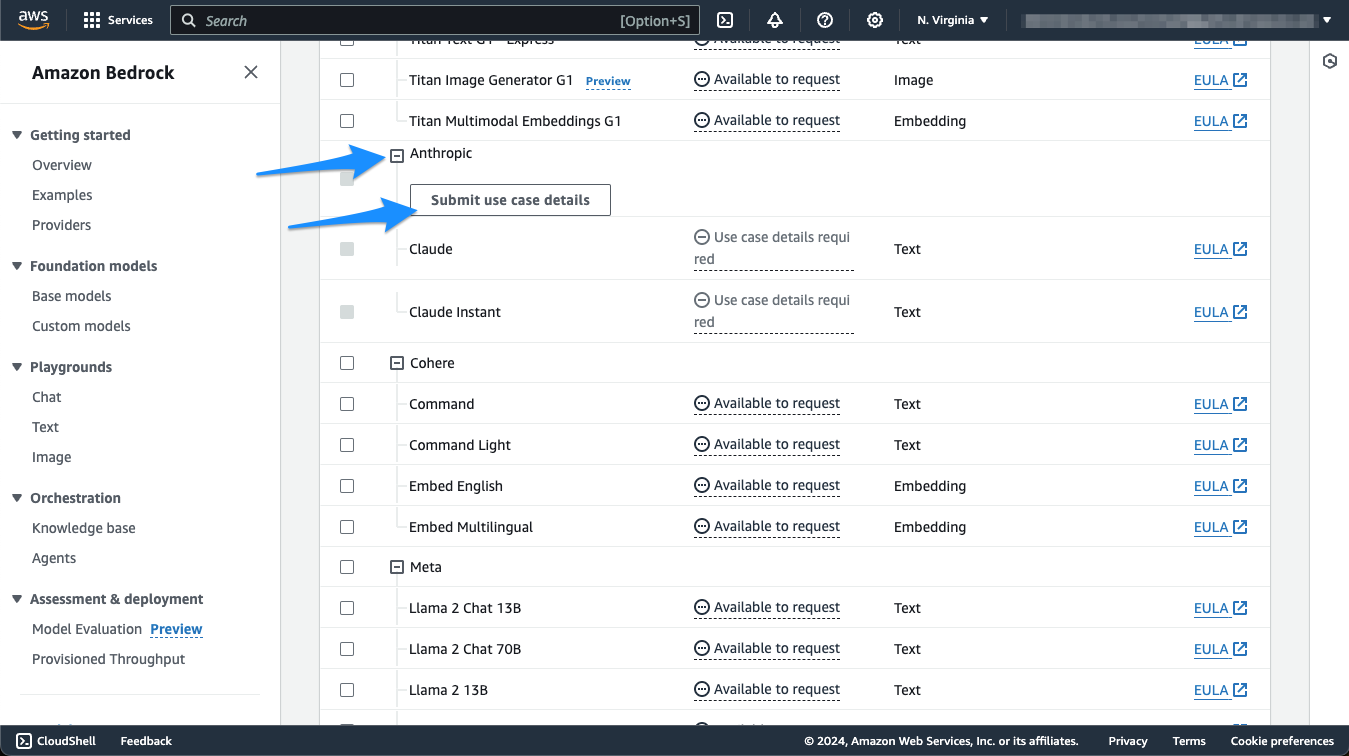Open the N. Virginia region dropdown
Screen dimensions: 1349x756
click(952, 20)
